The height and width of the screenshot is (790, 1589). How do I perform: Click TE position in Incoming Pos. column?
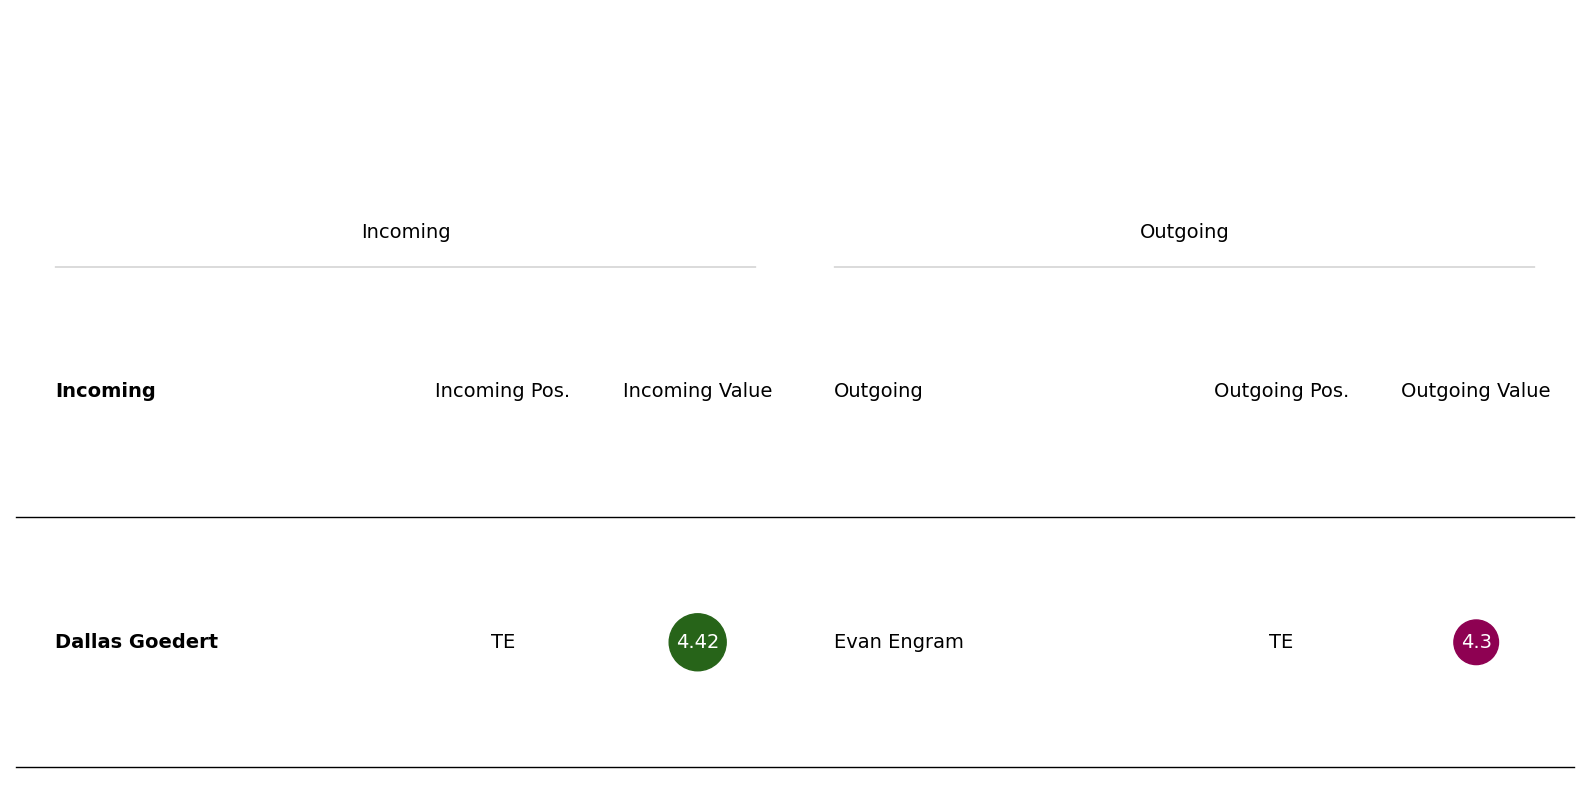pyautogui.click(x=502, y=642)
